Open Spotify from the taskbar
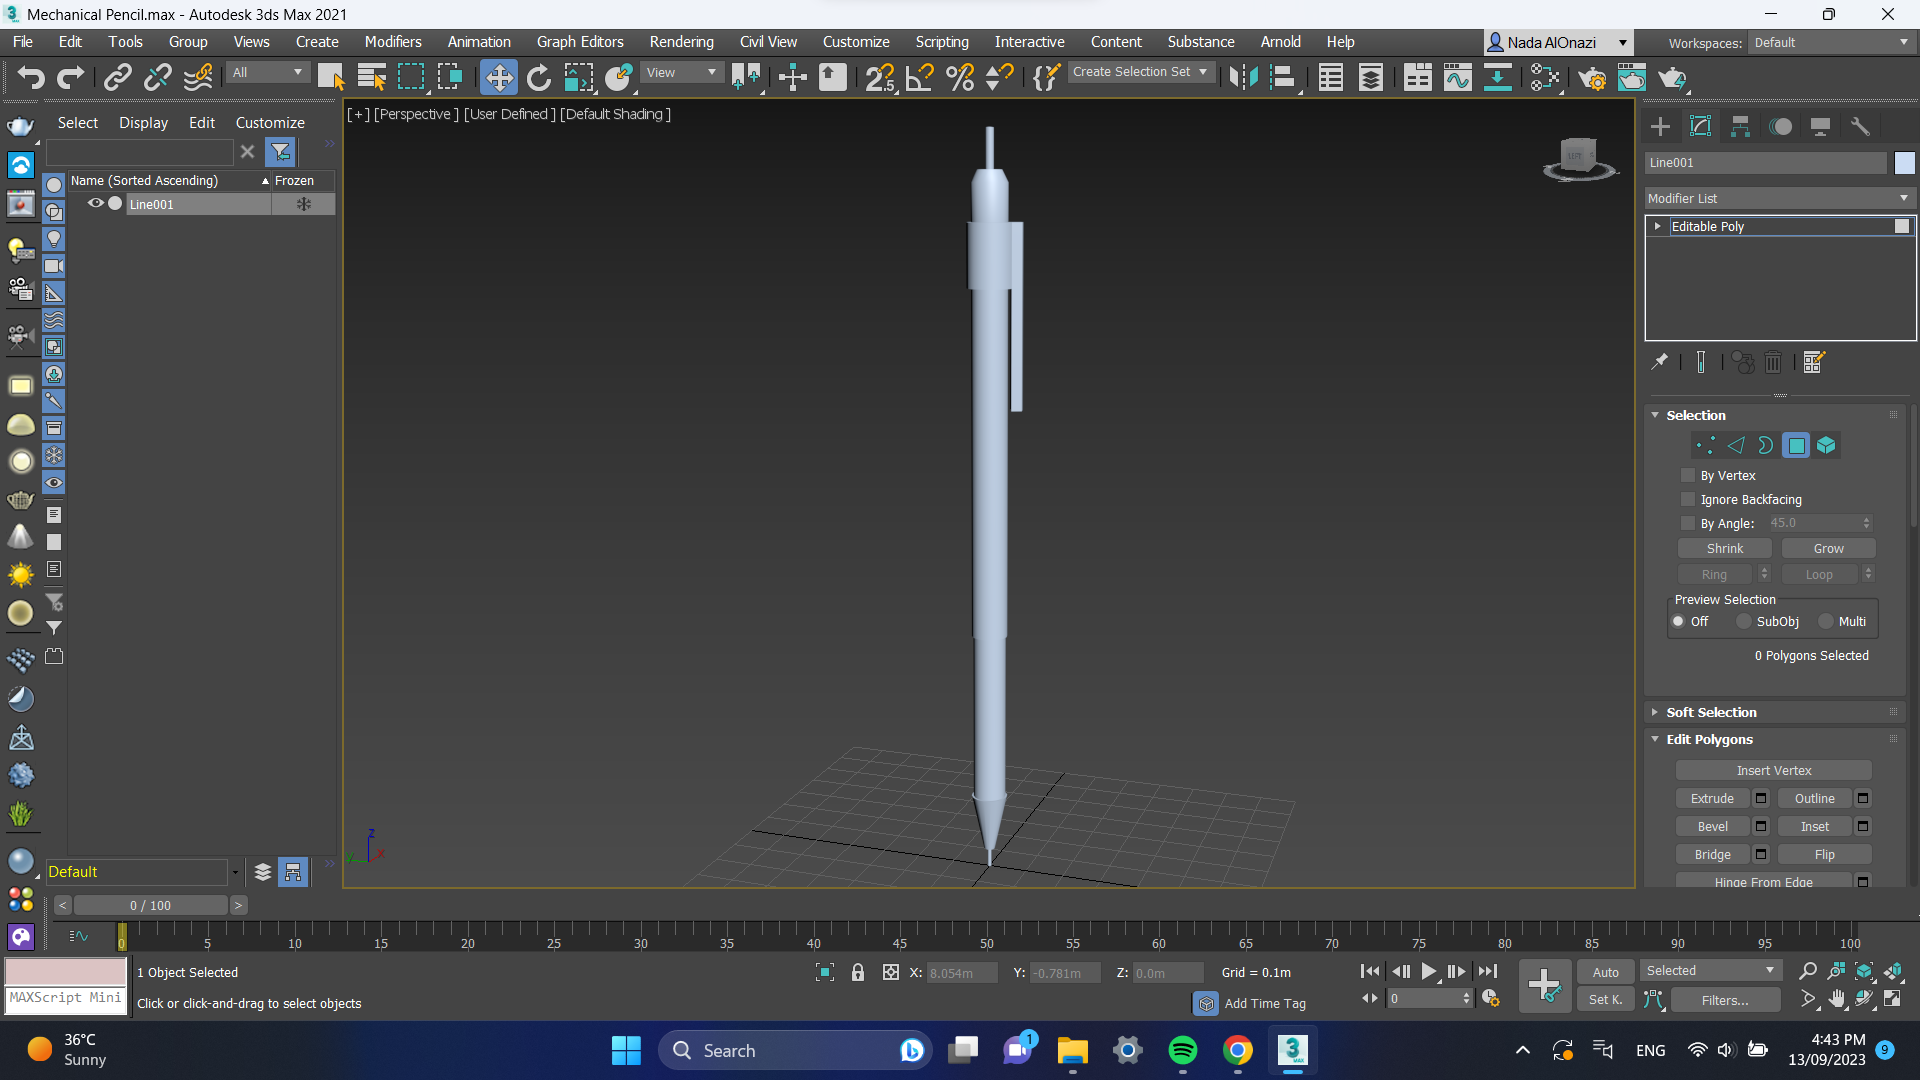Screen dimensions: 1920x1080 (x=1182, y=1050)
